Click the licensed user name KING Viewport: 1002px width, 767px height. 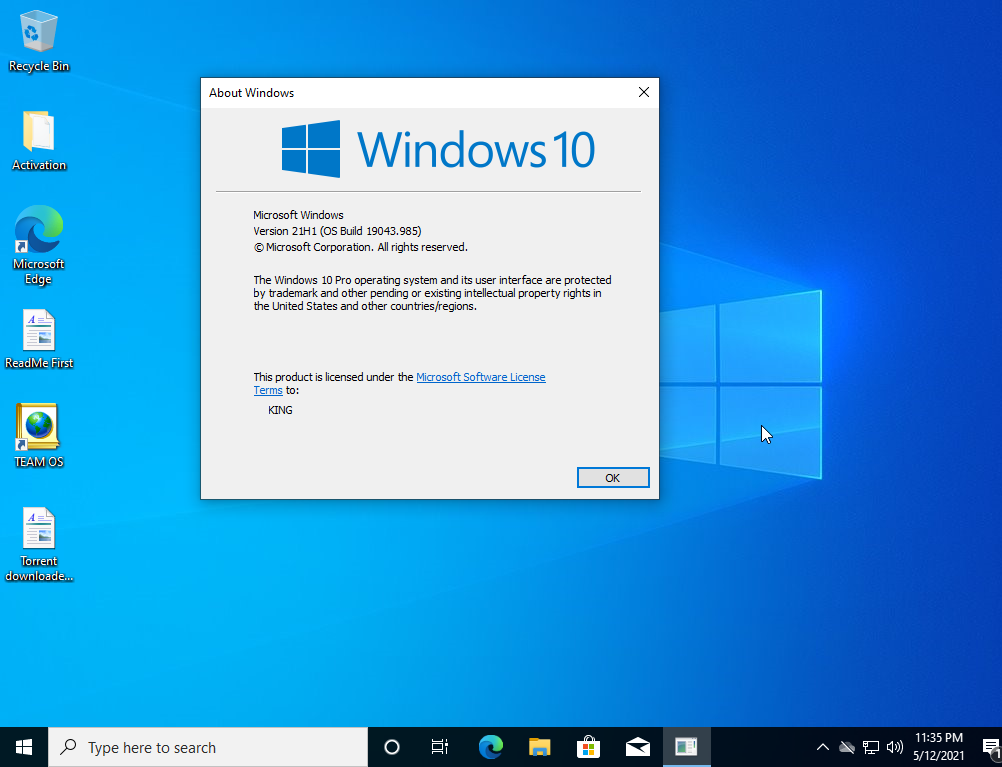281,410
